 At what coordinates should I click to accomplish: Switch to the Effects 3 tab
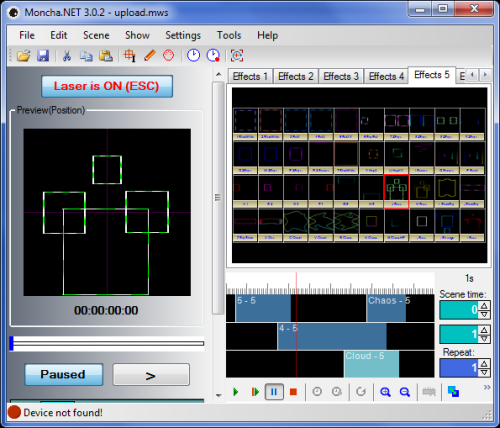(x=341, y=76)
